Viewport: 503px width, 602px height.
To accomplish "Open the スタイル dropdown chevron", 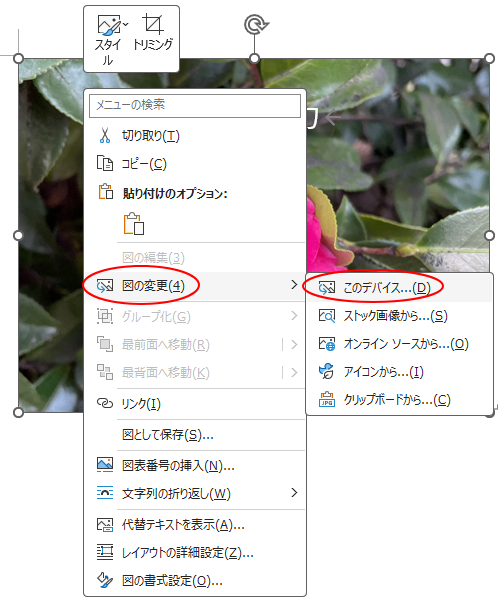I will pos(126,25).
